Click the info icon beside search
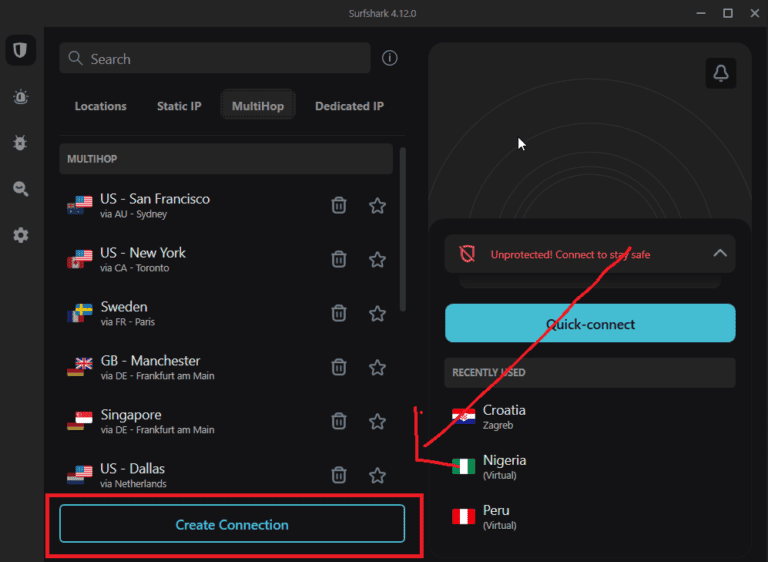The image size is (768, 562). pyautogui.click(x=390, y=58)
